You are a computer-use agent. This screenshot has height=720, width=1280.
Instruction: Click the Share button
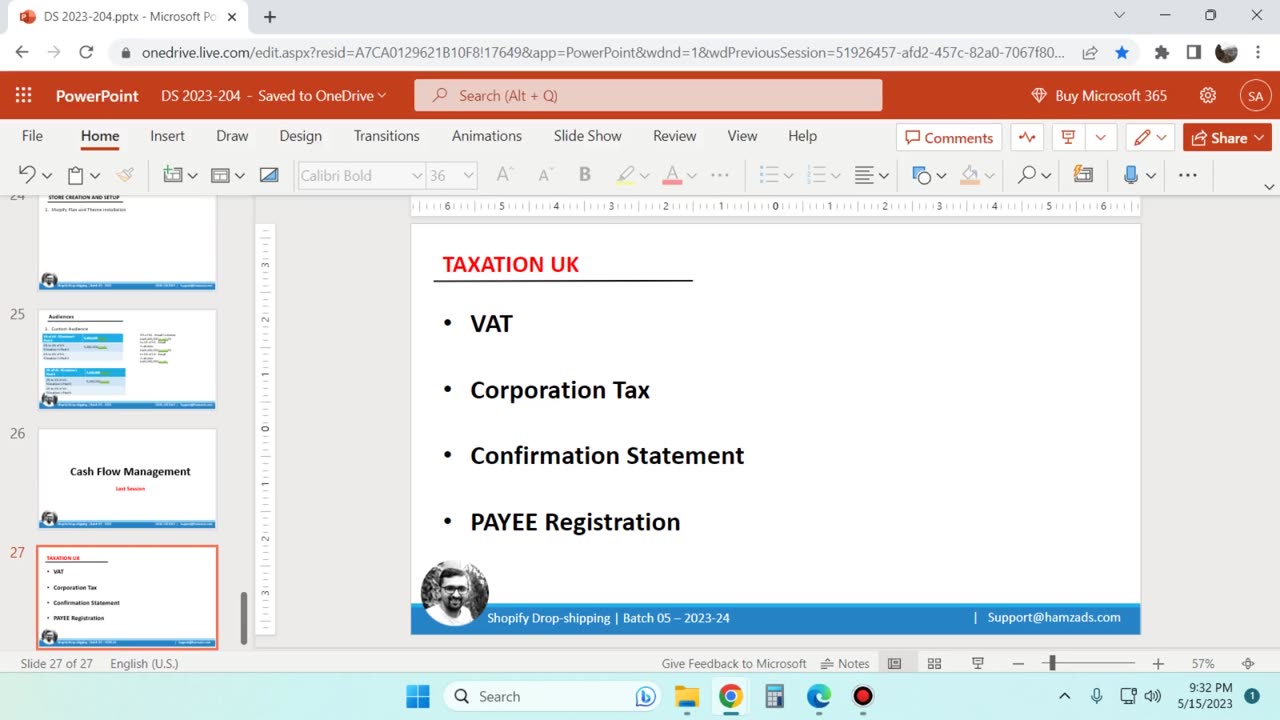coord(1226,137)
